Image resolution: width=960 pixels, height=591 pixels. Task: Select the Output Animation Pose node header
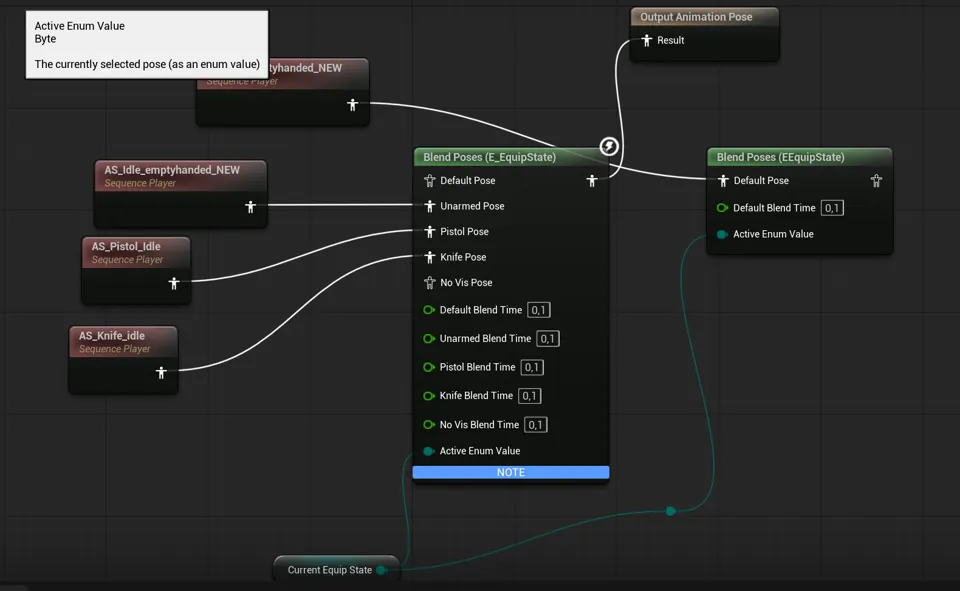[x=704, y=17]
